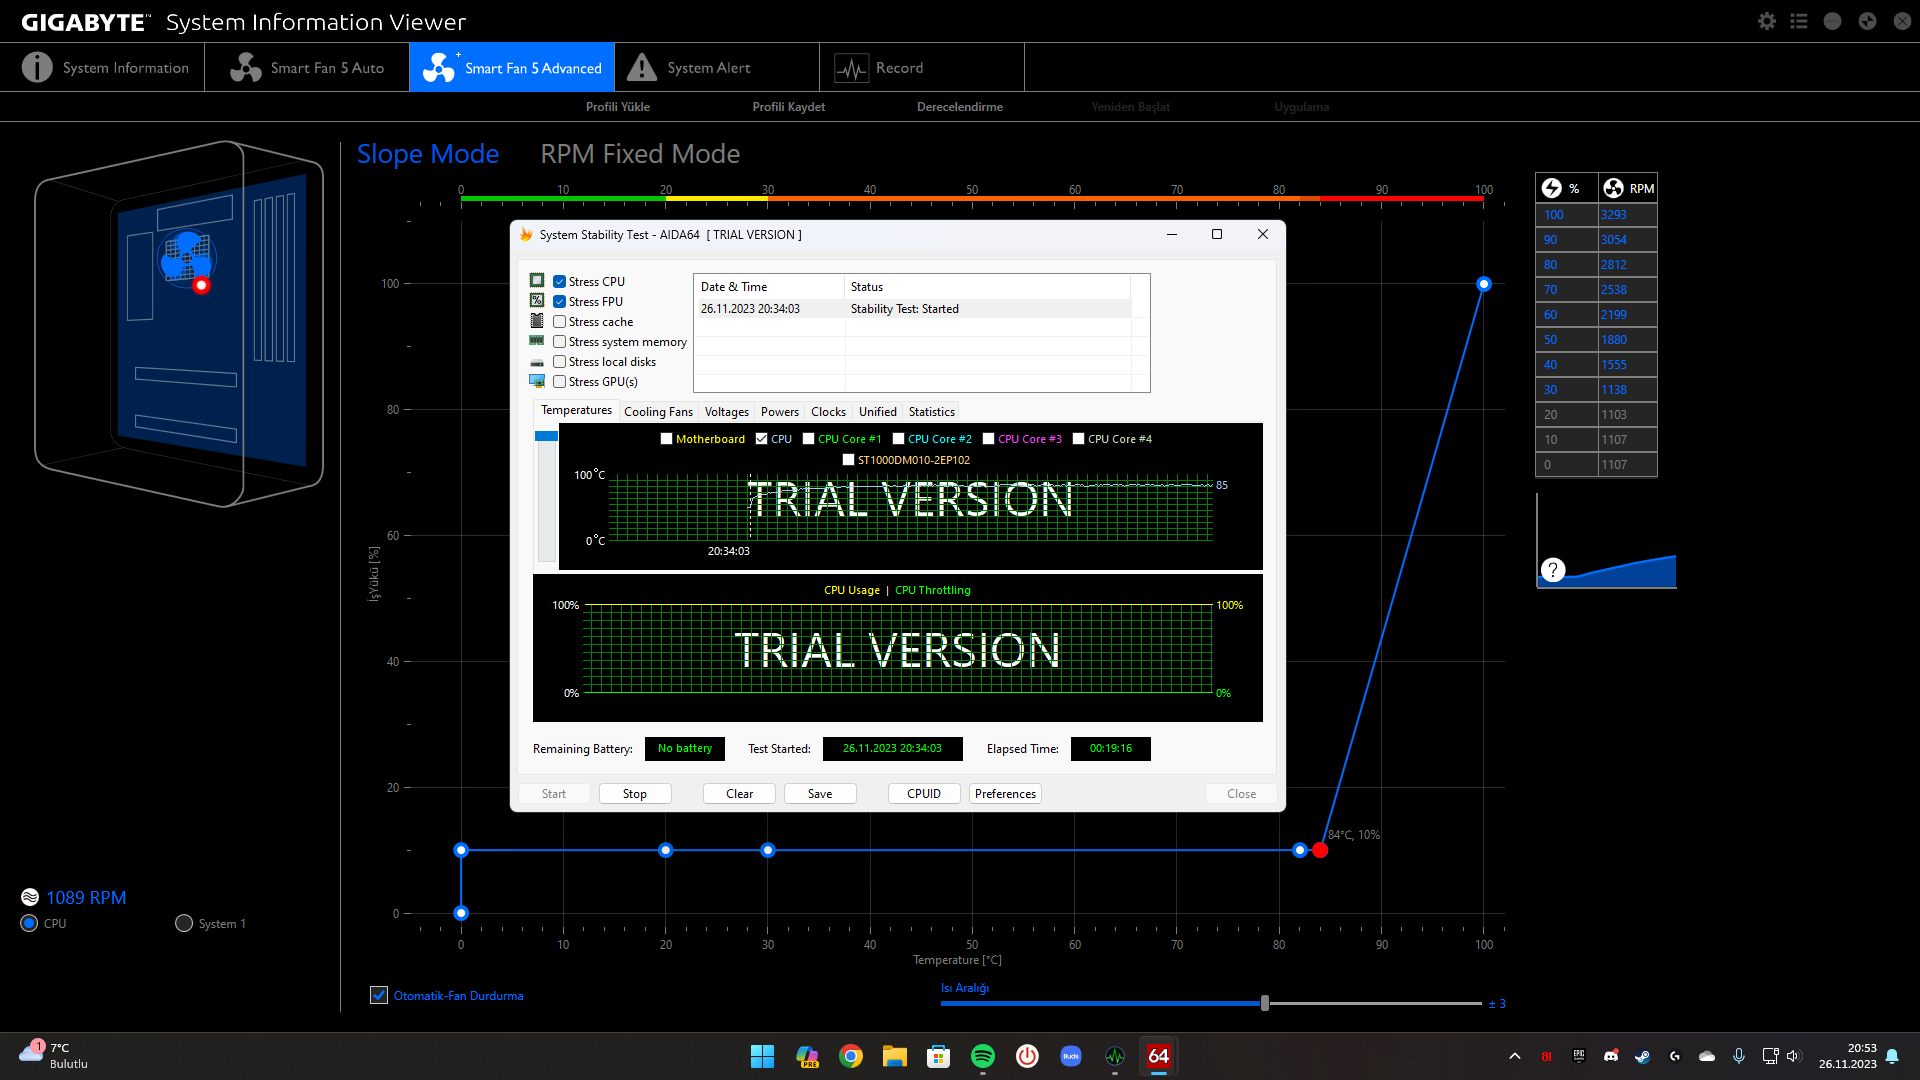This screenshot has height=1080, width=1920.
Task: Switch to Cooling Fans tab in AIDA64
Action: 658,412
